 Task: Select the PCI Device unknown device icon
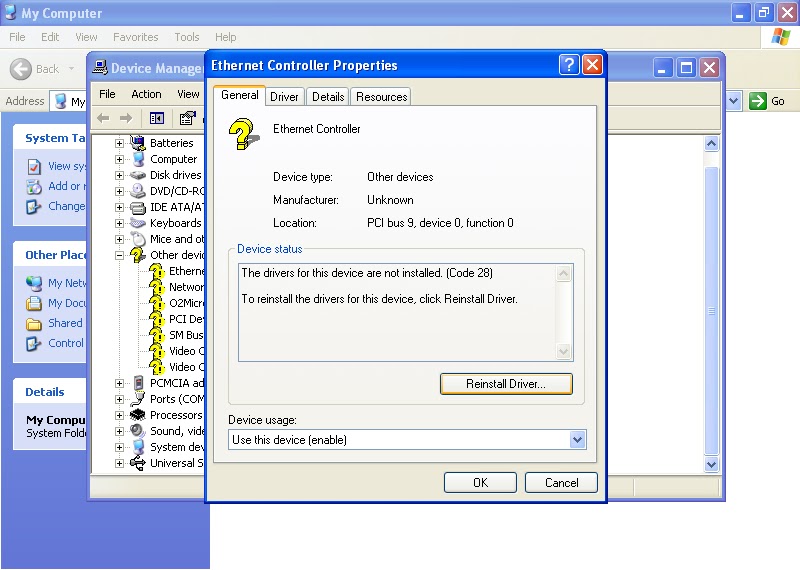(157, 319)
